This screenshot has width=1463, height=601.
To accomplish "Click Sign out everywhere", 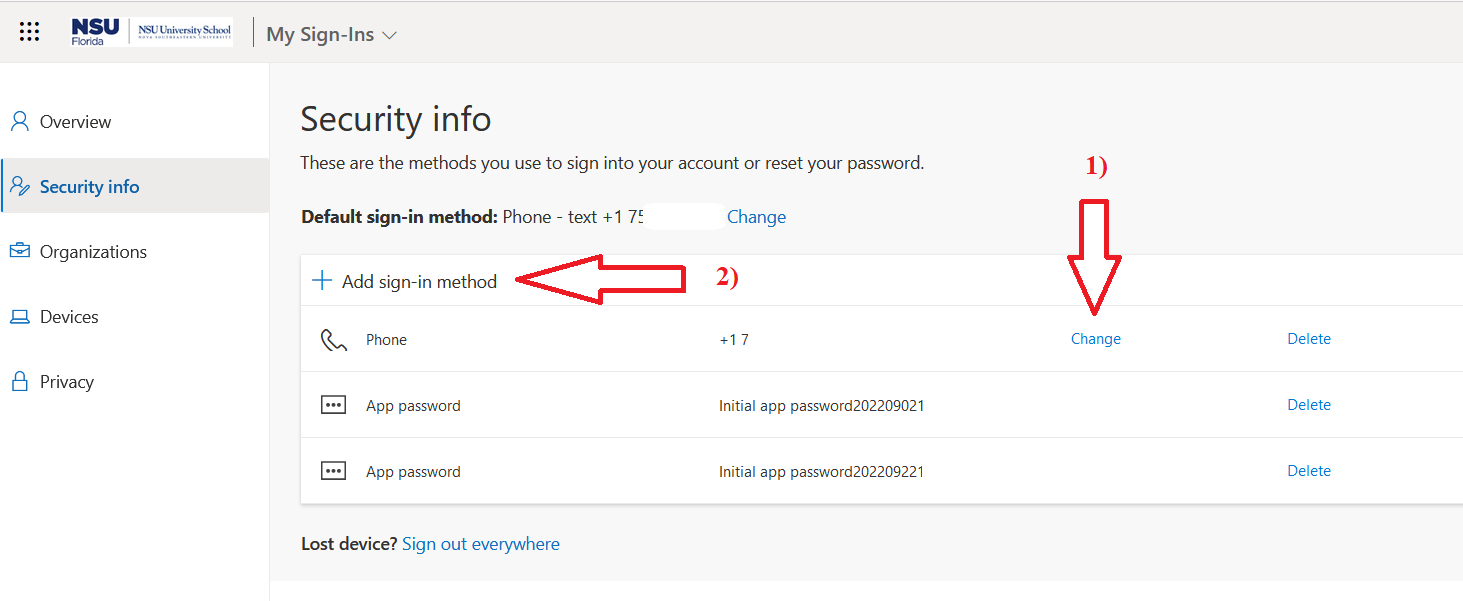I will pos(480,543).
